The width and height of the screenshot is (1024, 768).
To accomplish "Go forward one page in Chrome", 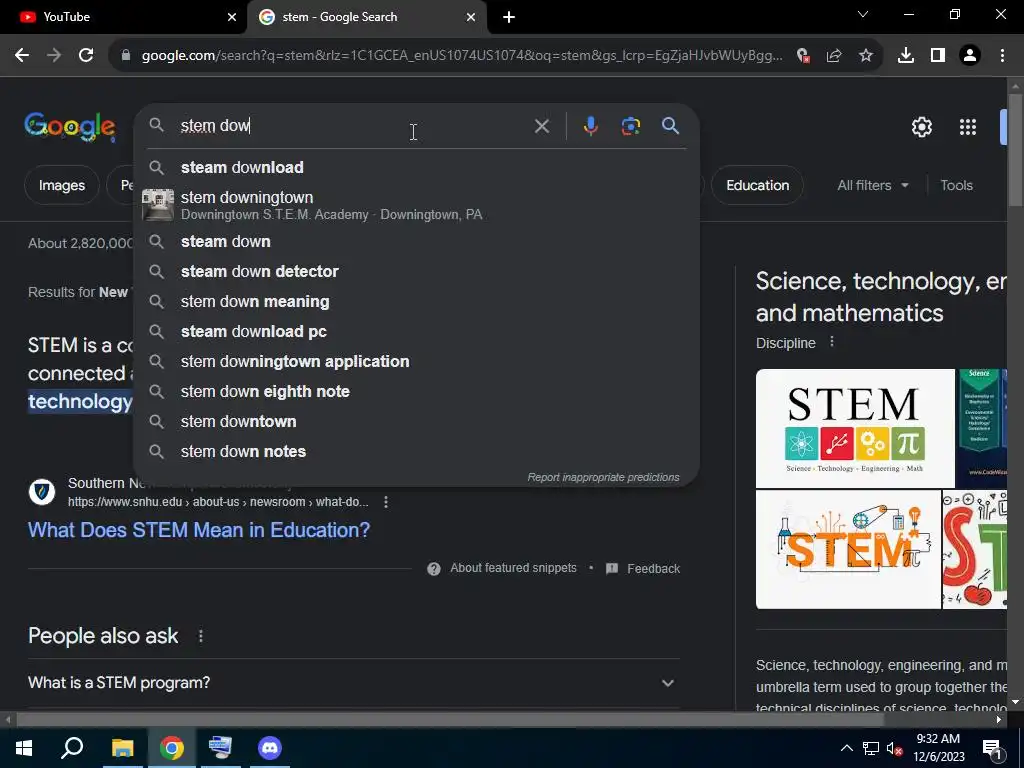I will [54, 56].
